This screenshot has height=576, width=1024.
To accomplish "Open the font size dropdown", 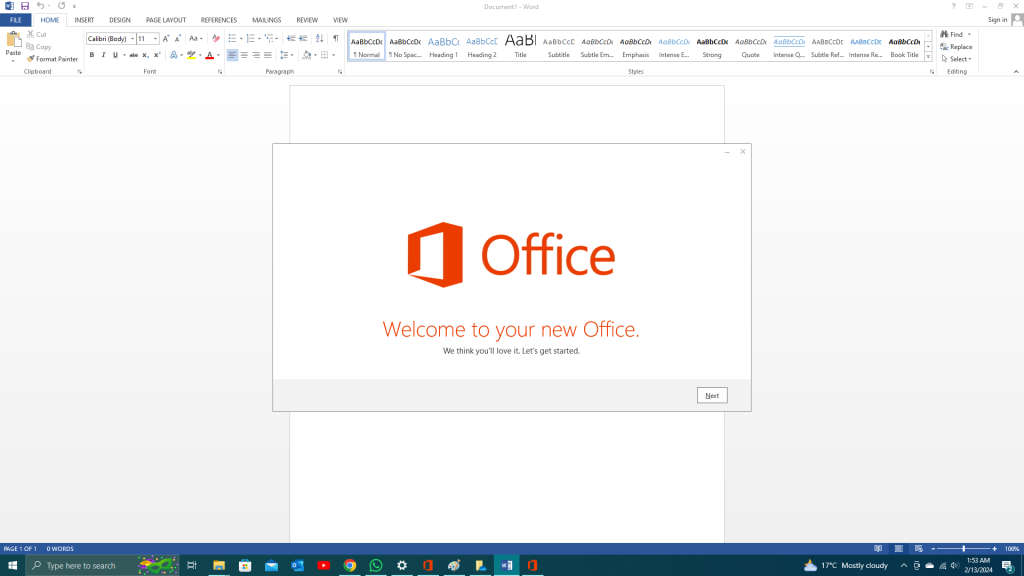I will tap(156, 37).
